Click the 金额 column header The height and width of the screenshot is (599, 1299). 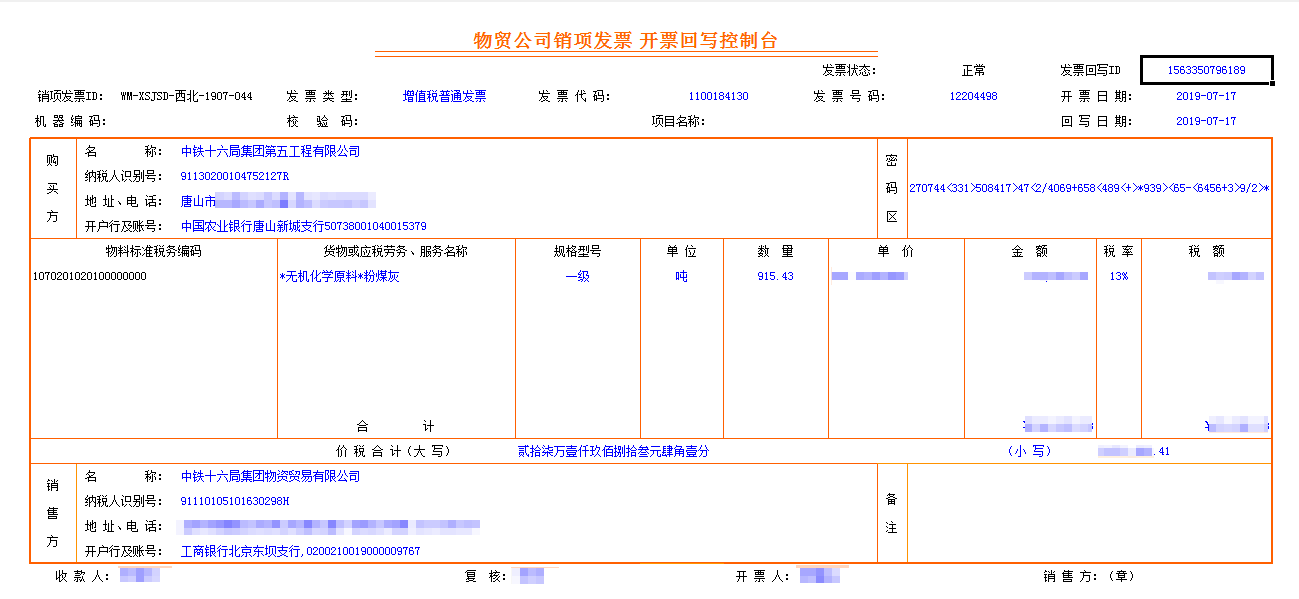point(1030,252)
